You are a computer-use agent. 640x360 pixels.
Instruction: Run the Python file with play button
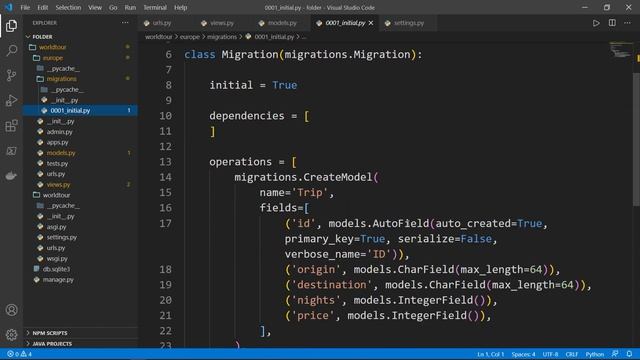tap(596, 23)
